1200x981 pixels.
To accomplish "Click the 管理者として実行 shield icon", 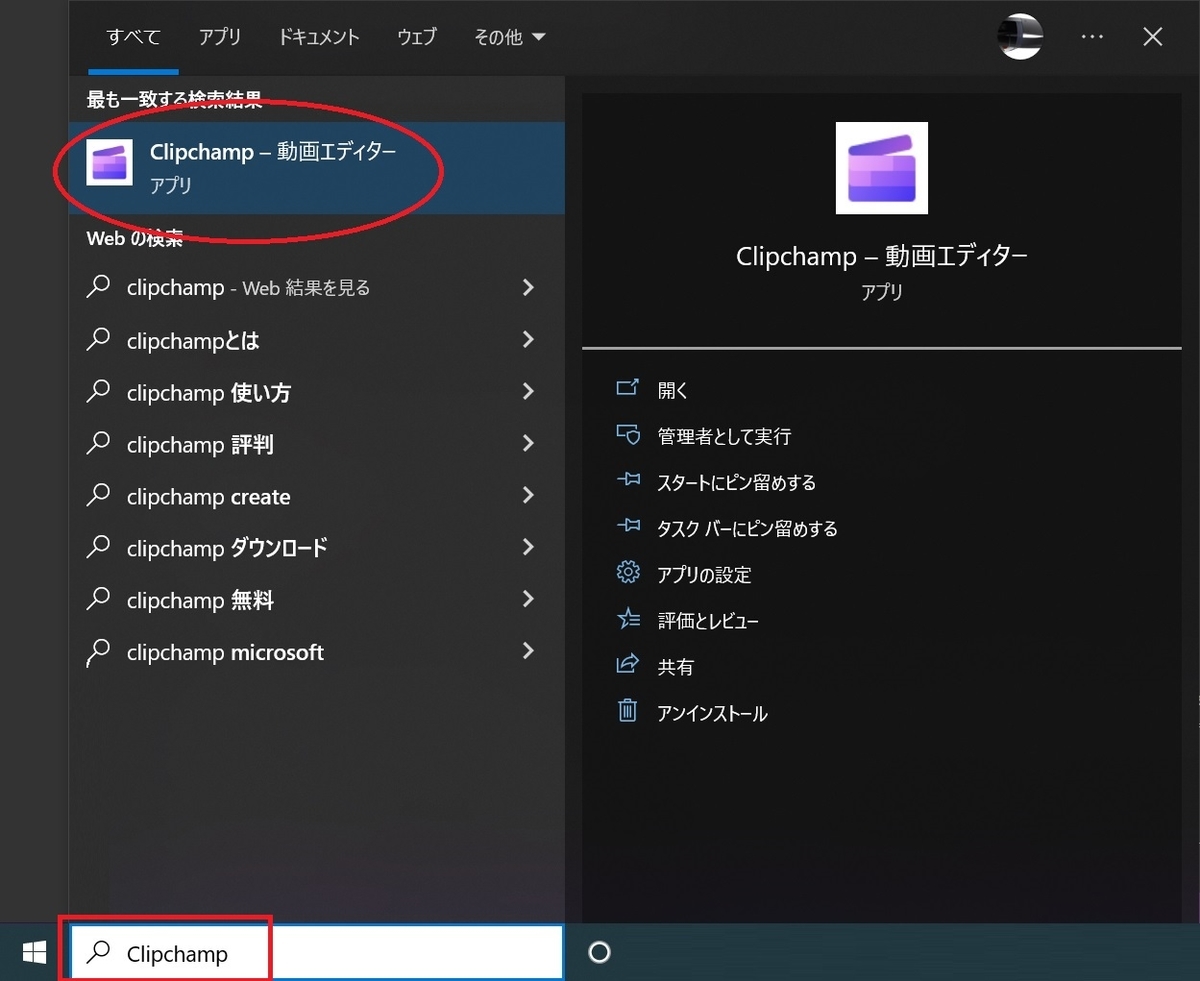I will tap(628, 436).
